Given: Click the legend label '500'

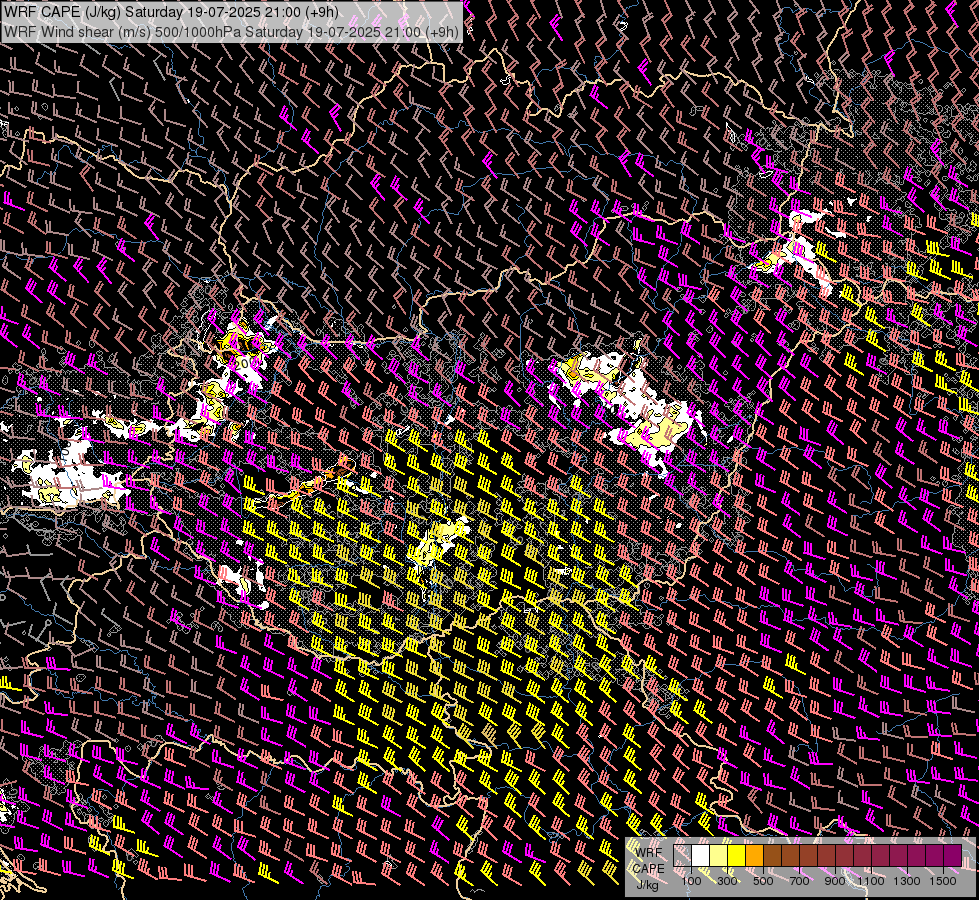Looking at the screenshot, I should coord(763,881).
